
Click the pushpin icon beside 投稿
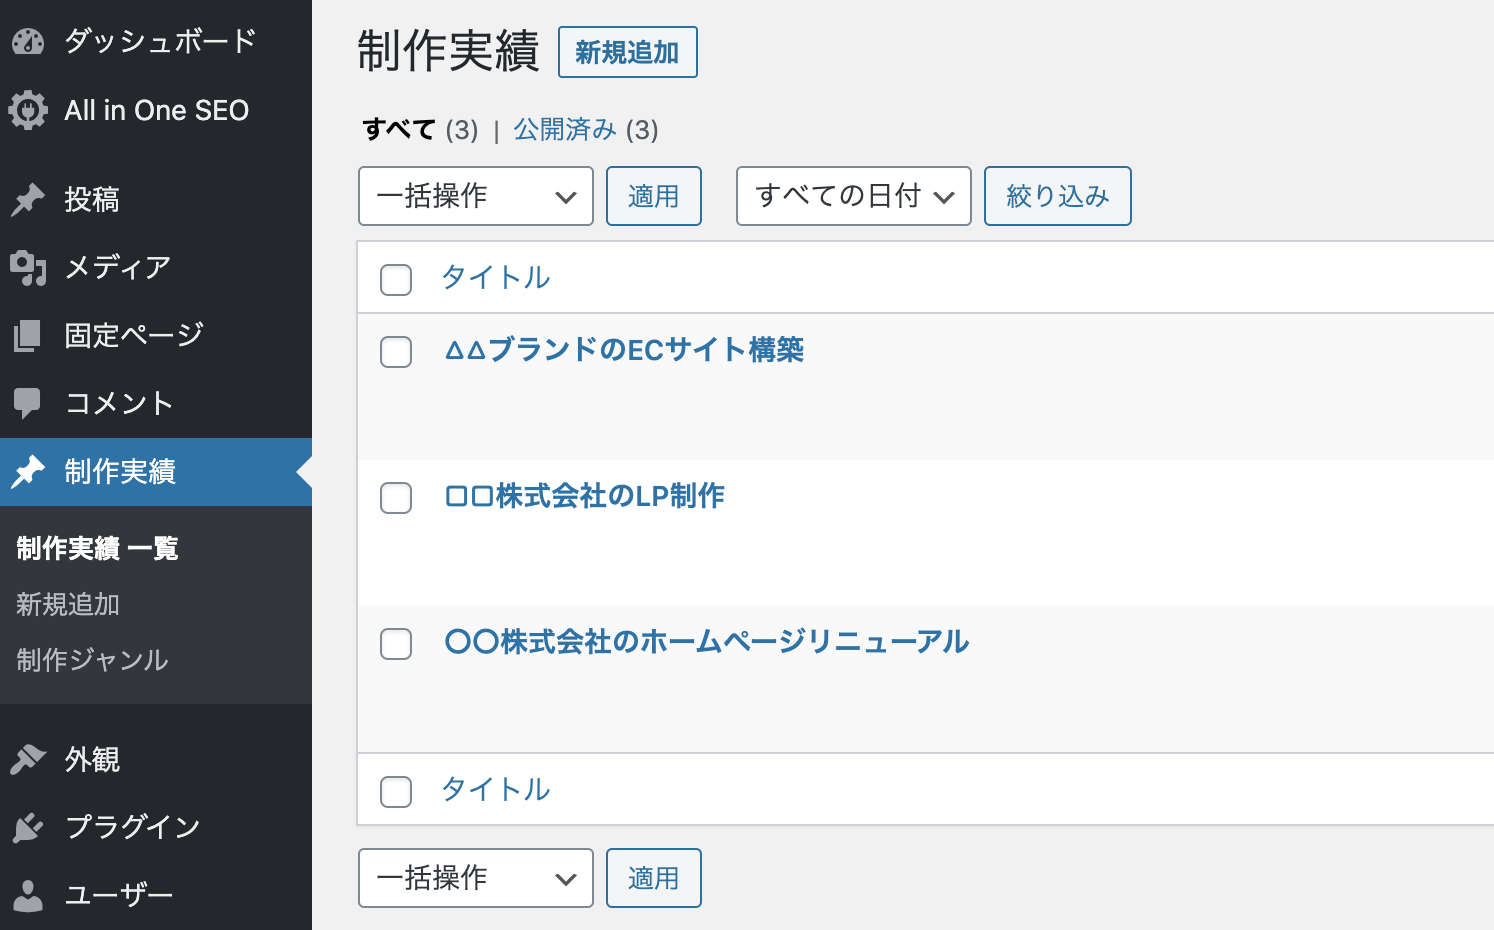pos(28,199)
